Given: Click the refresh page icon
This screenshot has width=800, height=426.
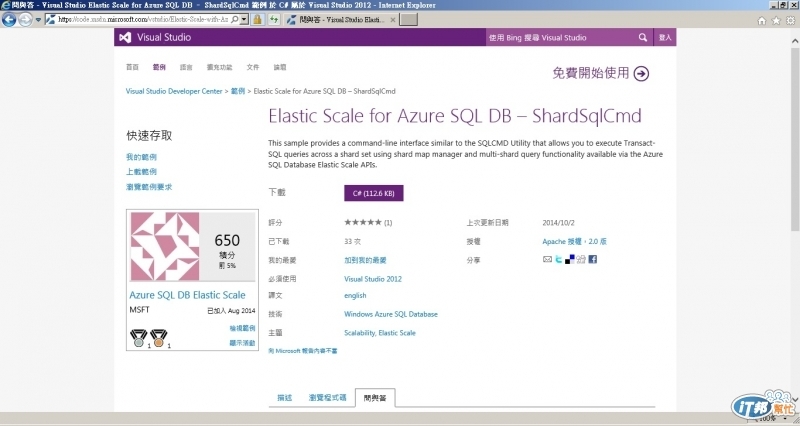Looking at the screenshot, I should click(x=274, y=19).
